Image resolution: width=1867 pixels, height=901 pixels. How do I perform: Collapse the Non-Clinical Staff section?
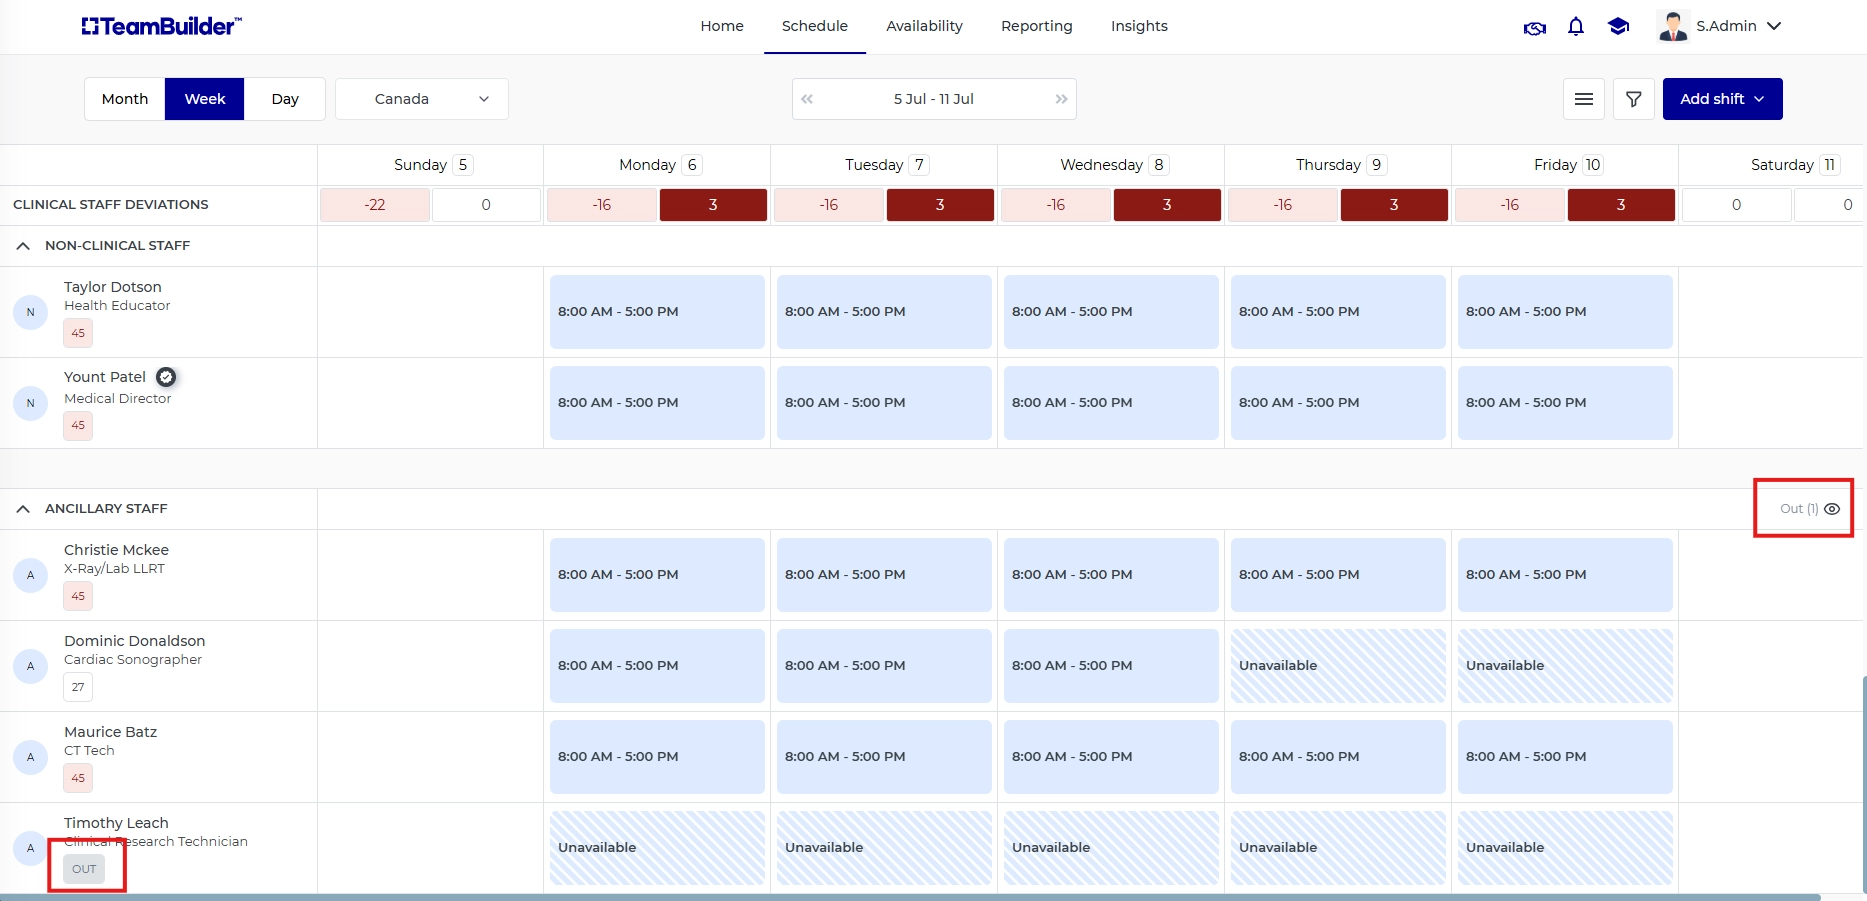coord(23,246)
